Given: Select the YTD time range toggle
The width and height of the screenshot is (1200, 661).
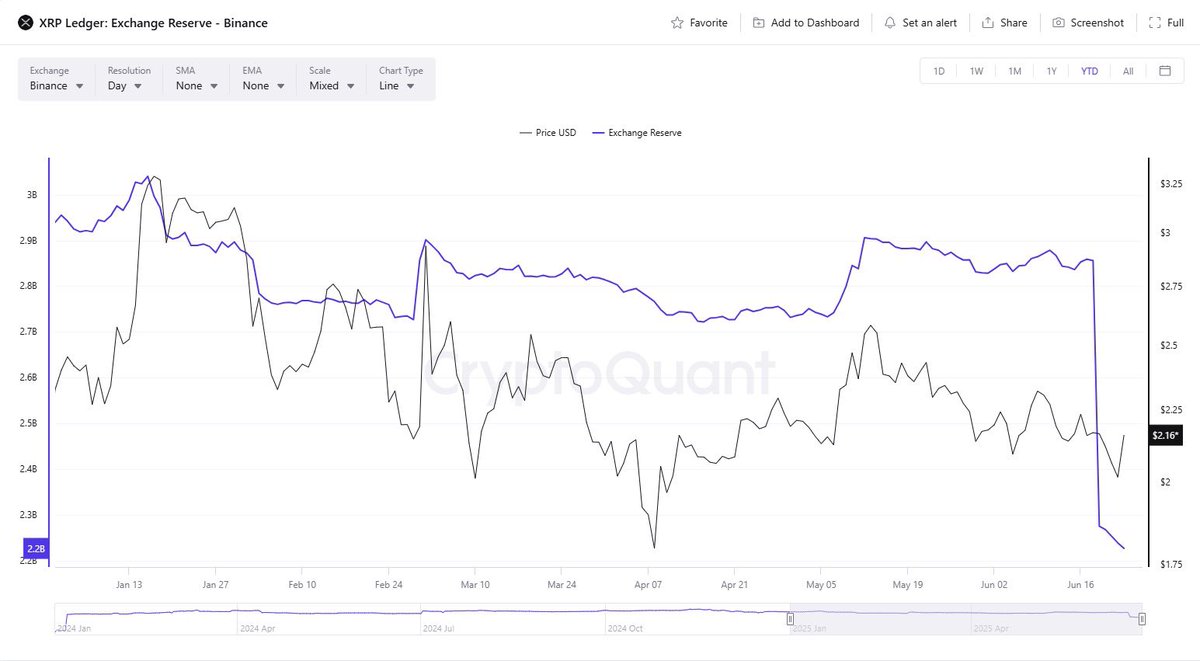Looking at the screenshot, I should click(x=1089, y=71).
